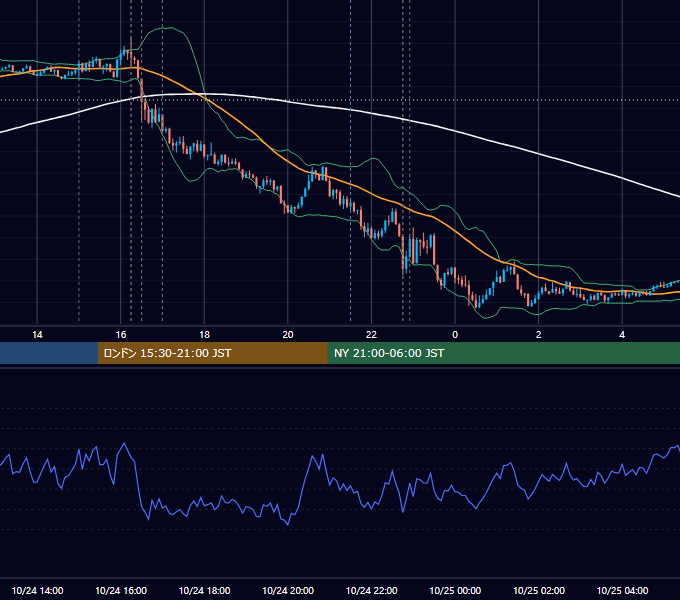Click the hour label 16 on price chart axis

[121, 335]
